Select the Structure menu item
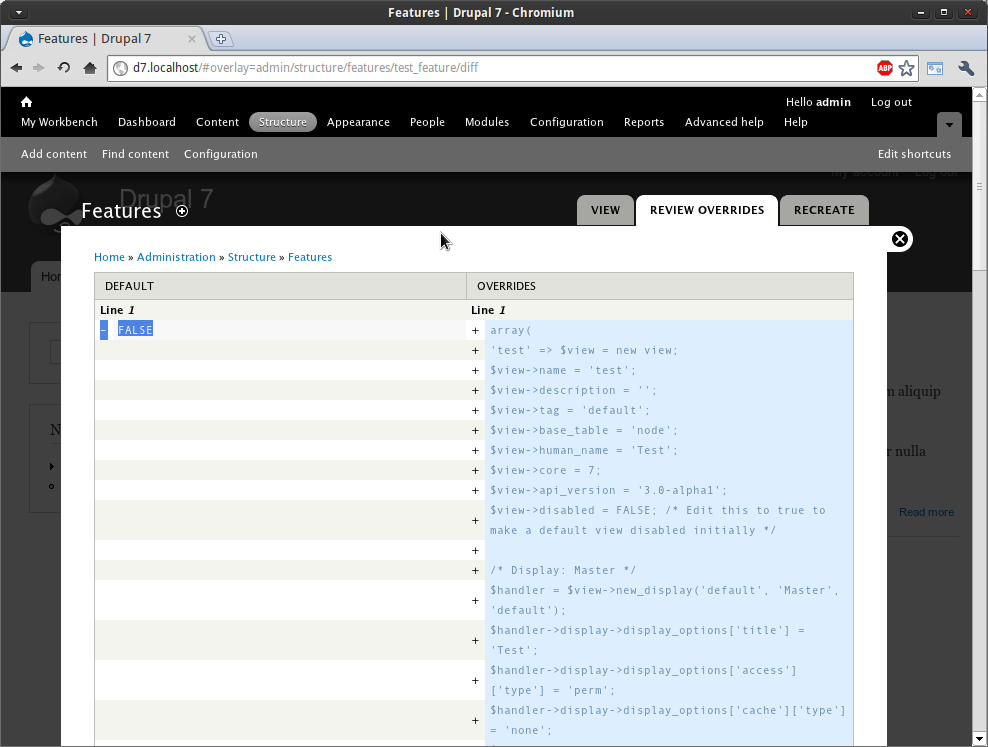 tap(282, 122)
